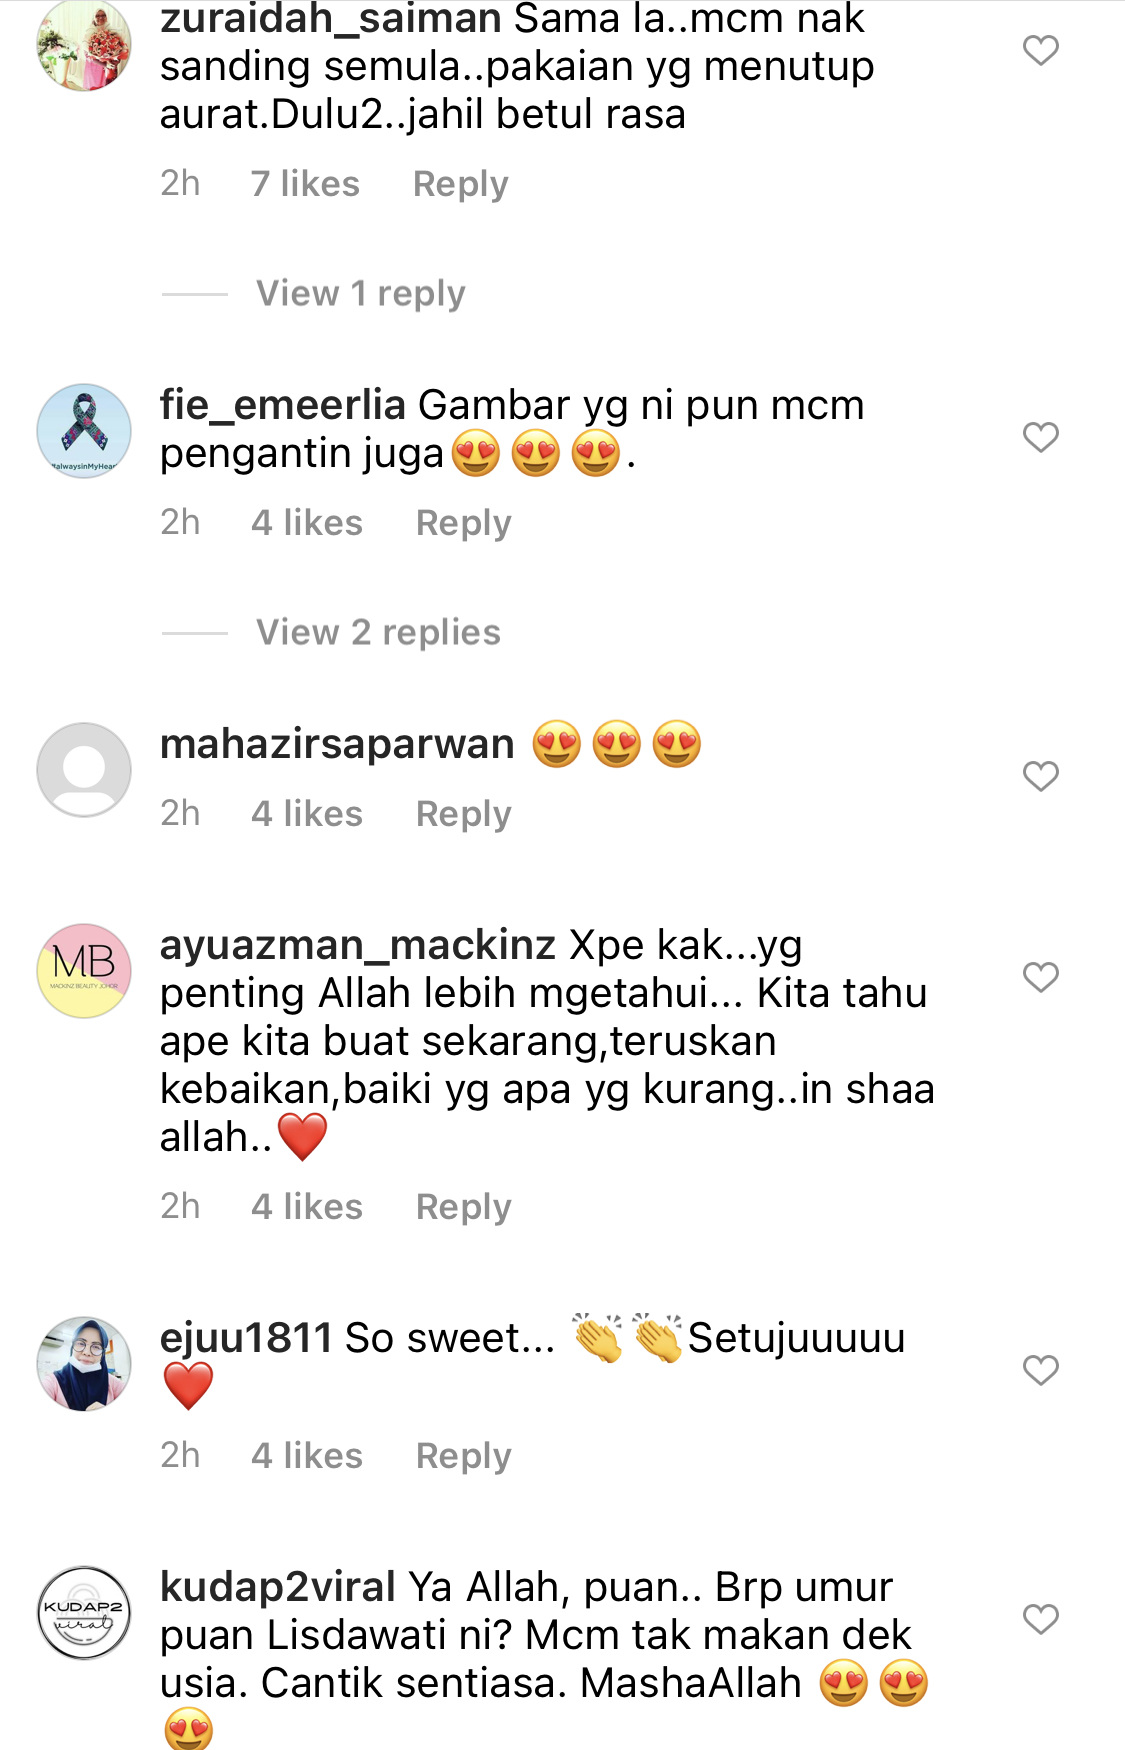Screen dimensions: 1125x1750
Task: Like ejuu1811's So sweet comment
Action: coord(1040,1370)
